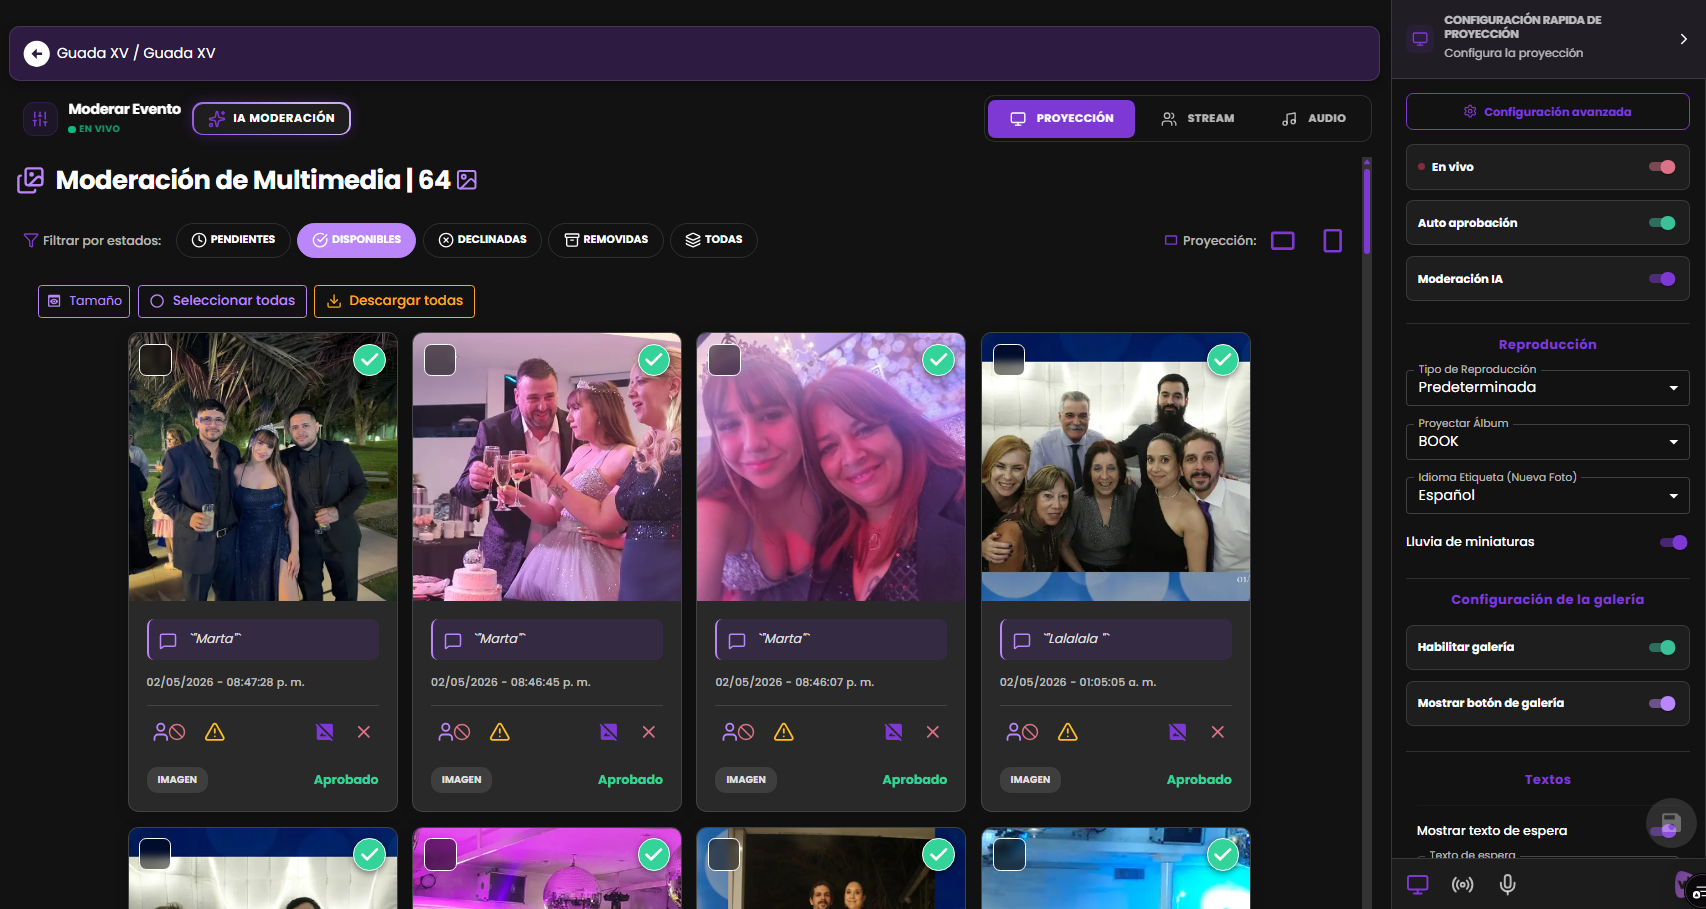Toggle the Habilitar galería switch
Image resolution: width=1706 pixels, height=909 pixels.
[1662, 647]
